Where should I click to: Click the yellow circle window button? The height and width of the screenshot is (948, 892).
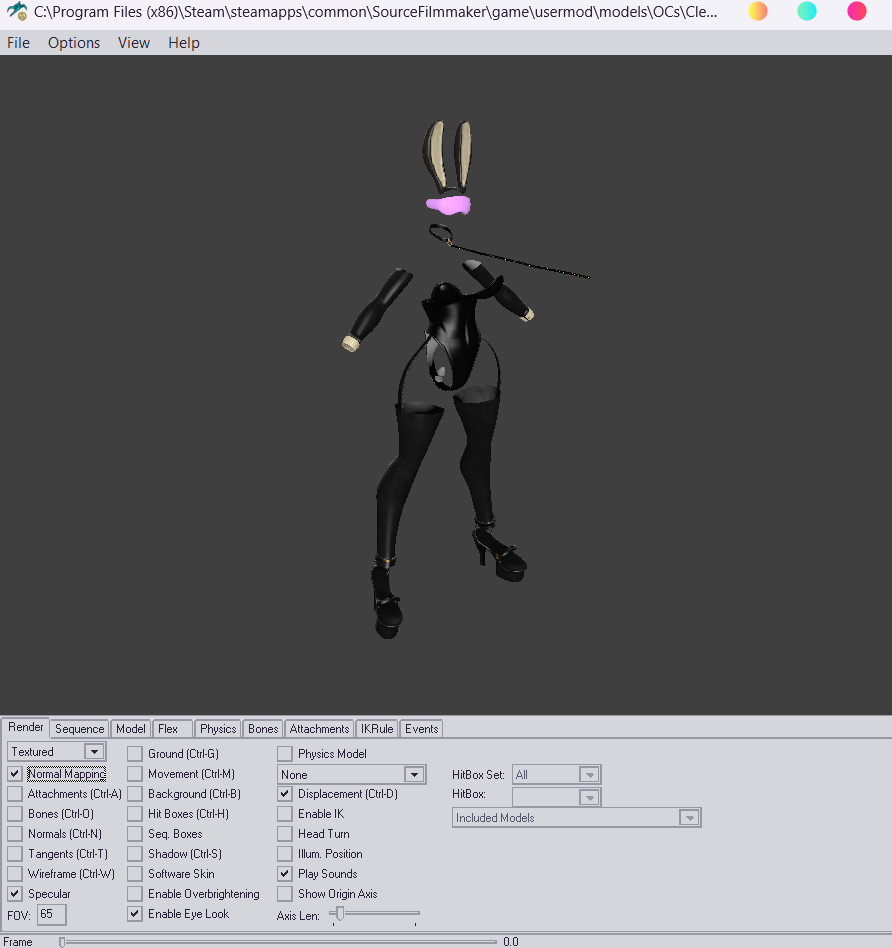click(x=758, y=11)
